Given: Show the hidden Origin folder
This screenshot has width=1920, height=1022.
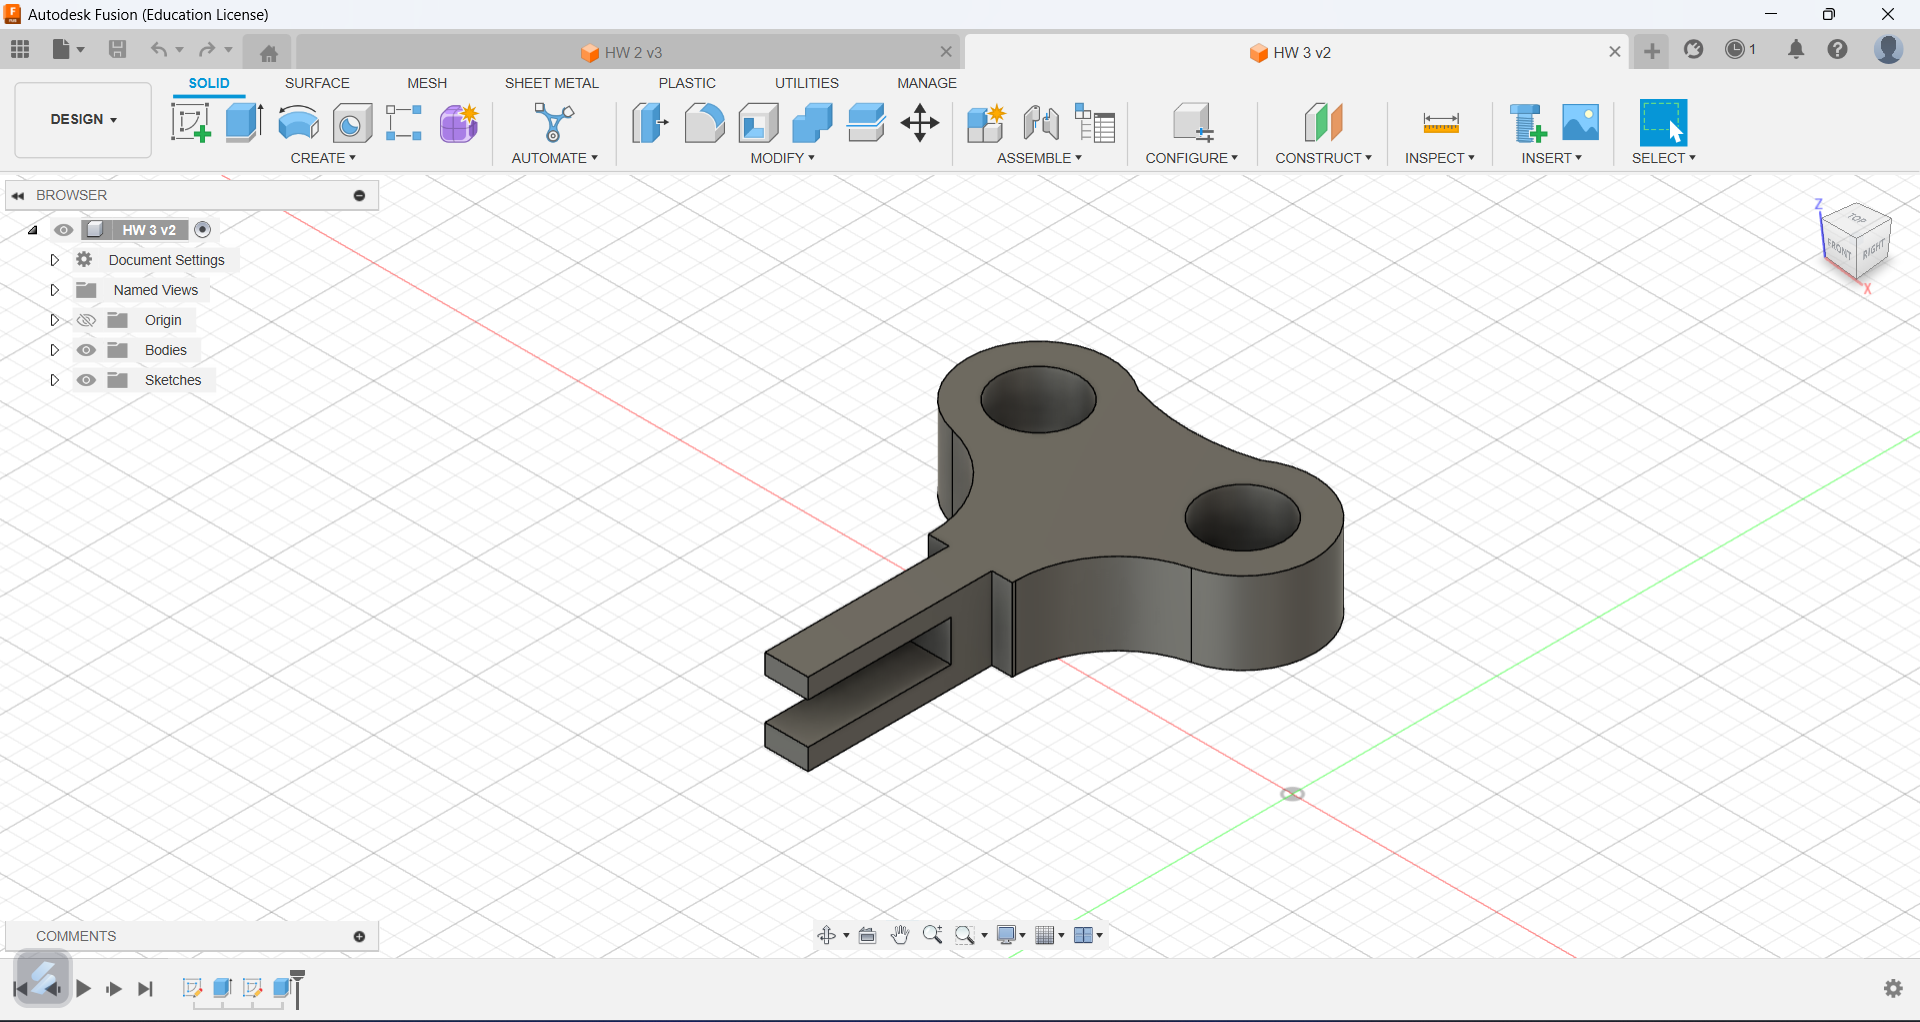Looking at the screenshot, I should 87,320.
